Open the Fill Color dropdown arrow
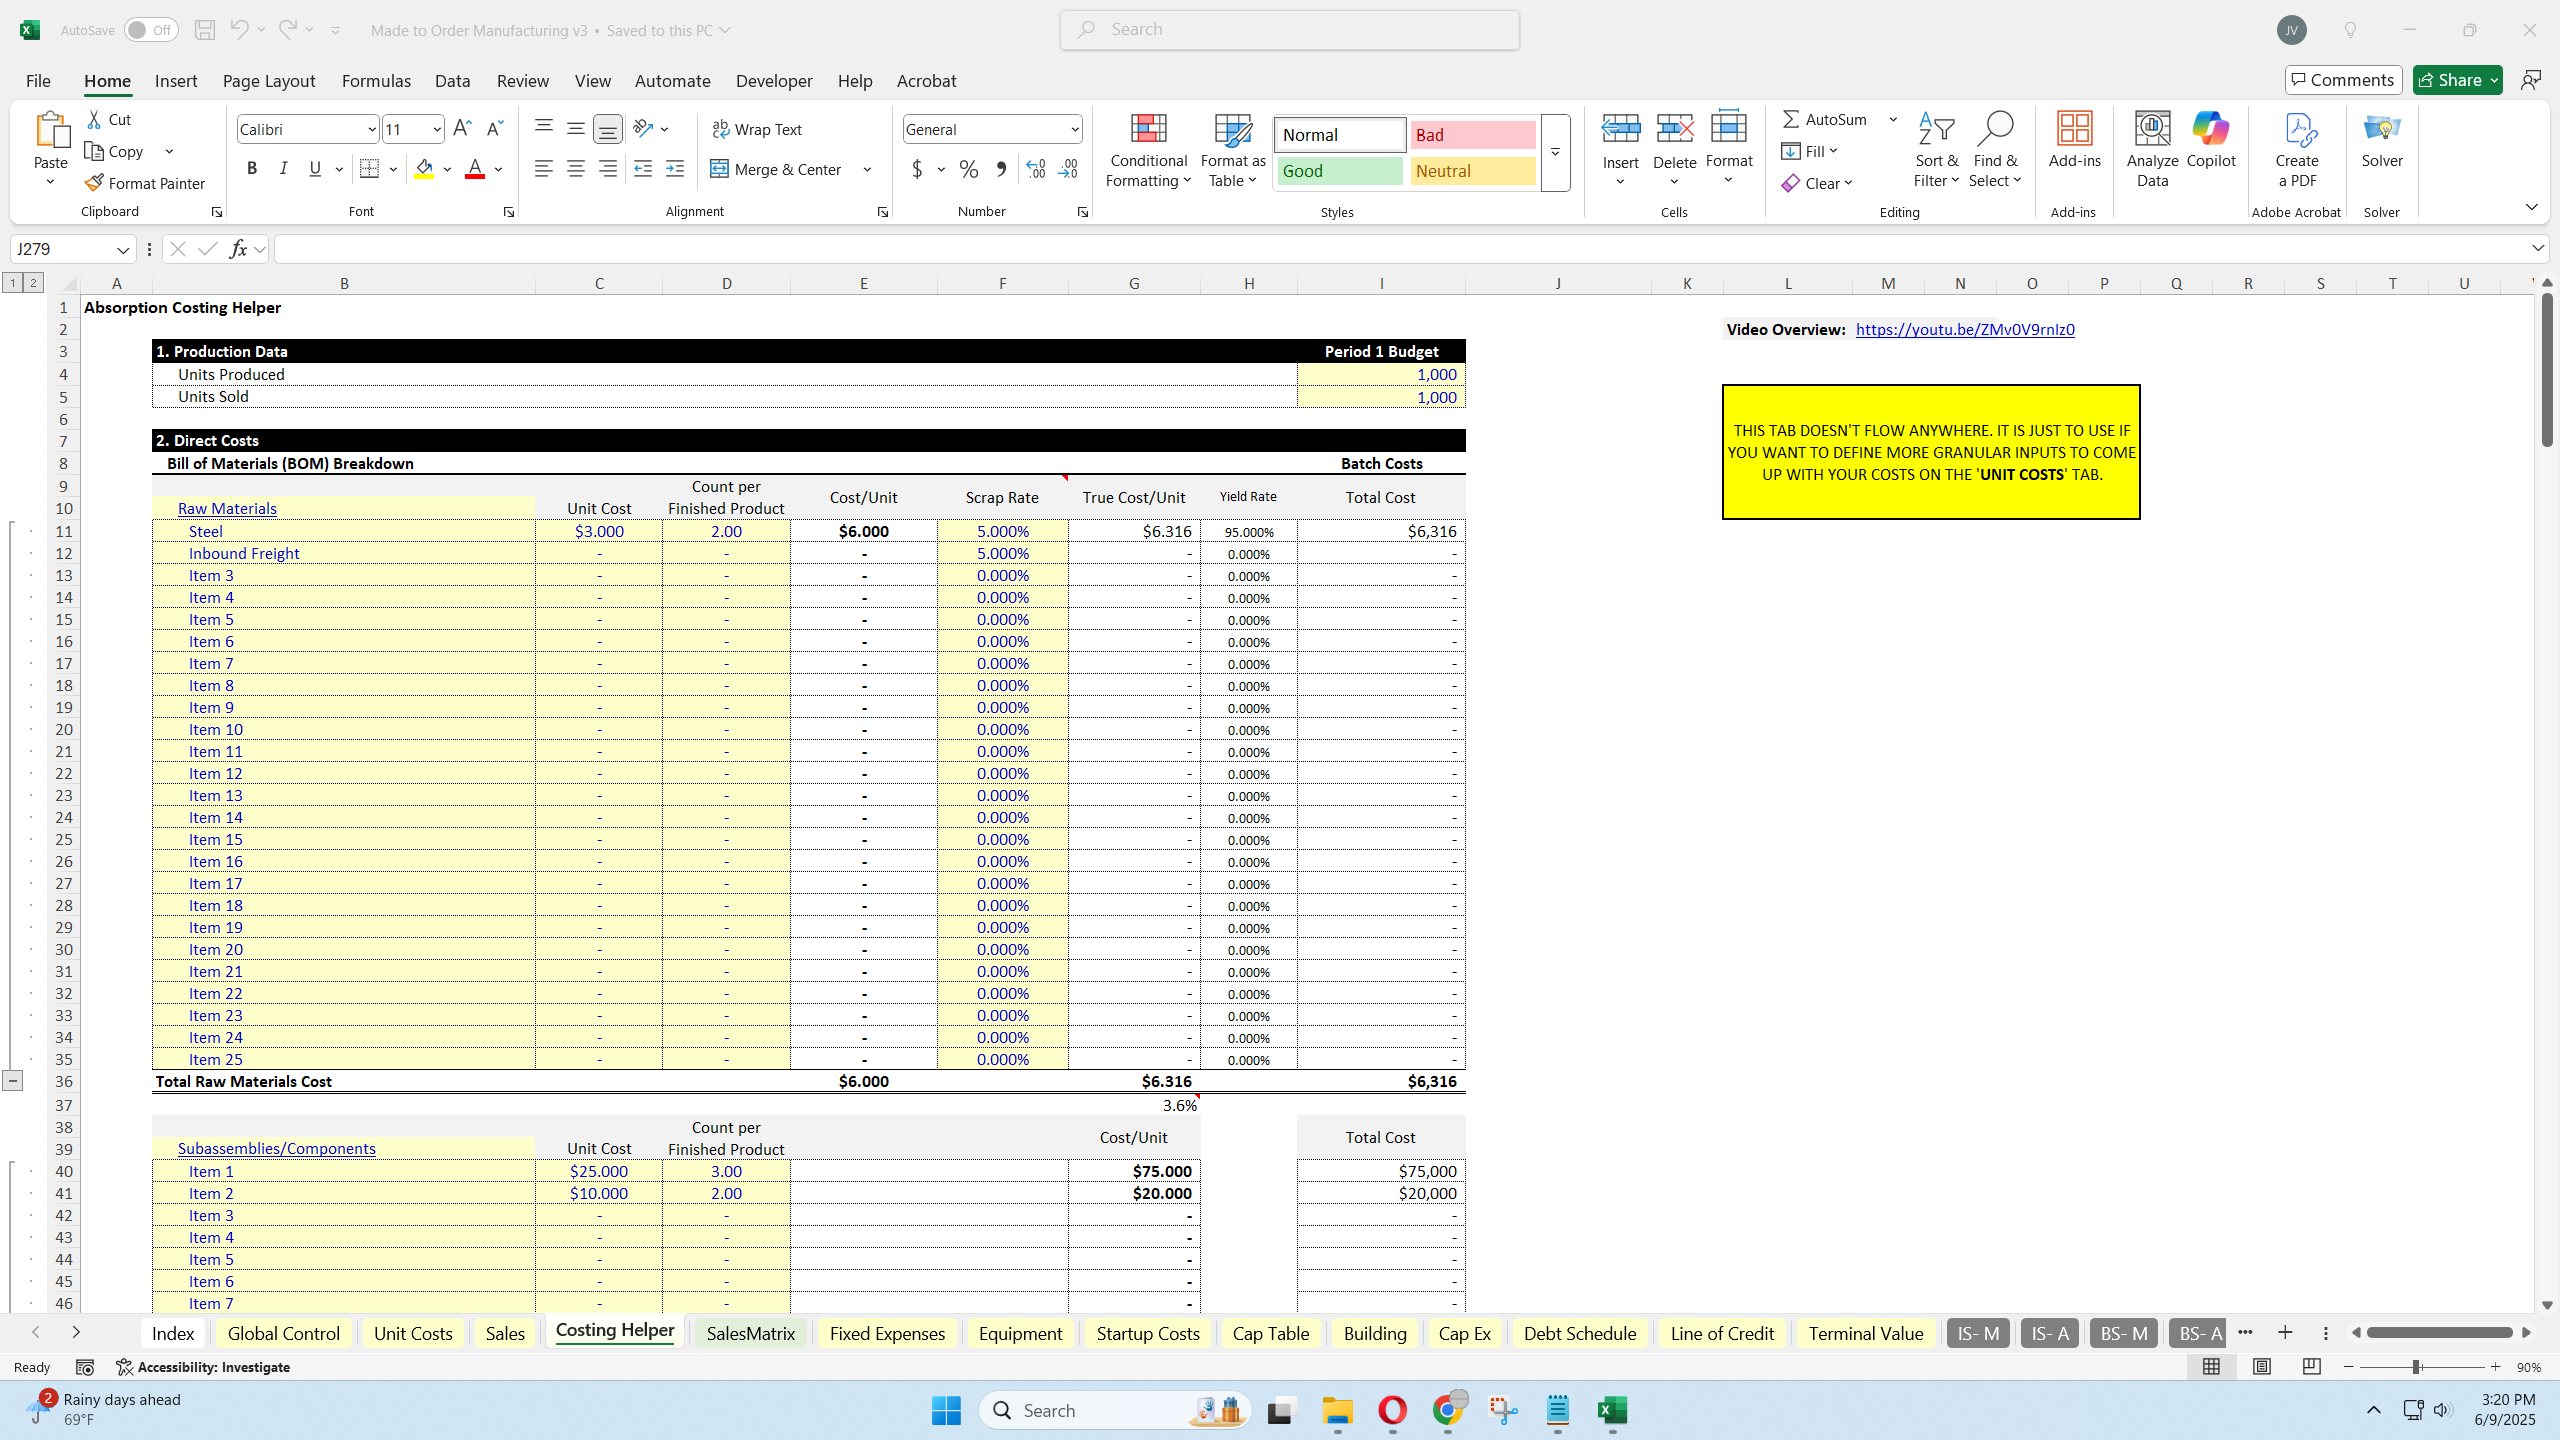Viewport: 2560px width, 1440px height. [x=447, y=169]
